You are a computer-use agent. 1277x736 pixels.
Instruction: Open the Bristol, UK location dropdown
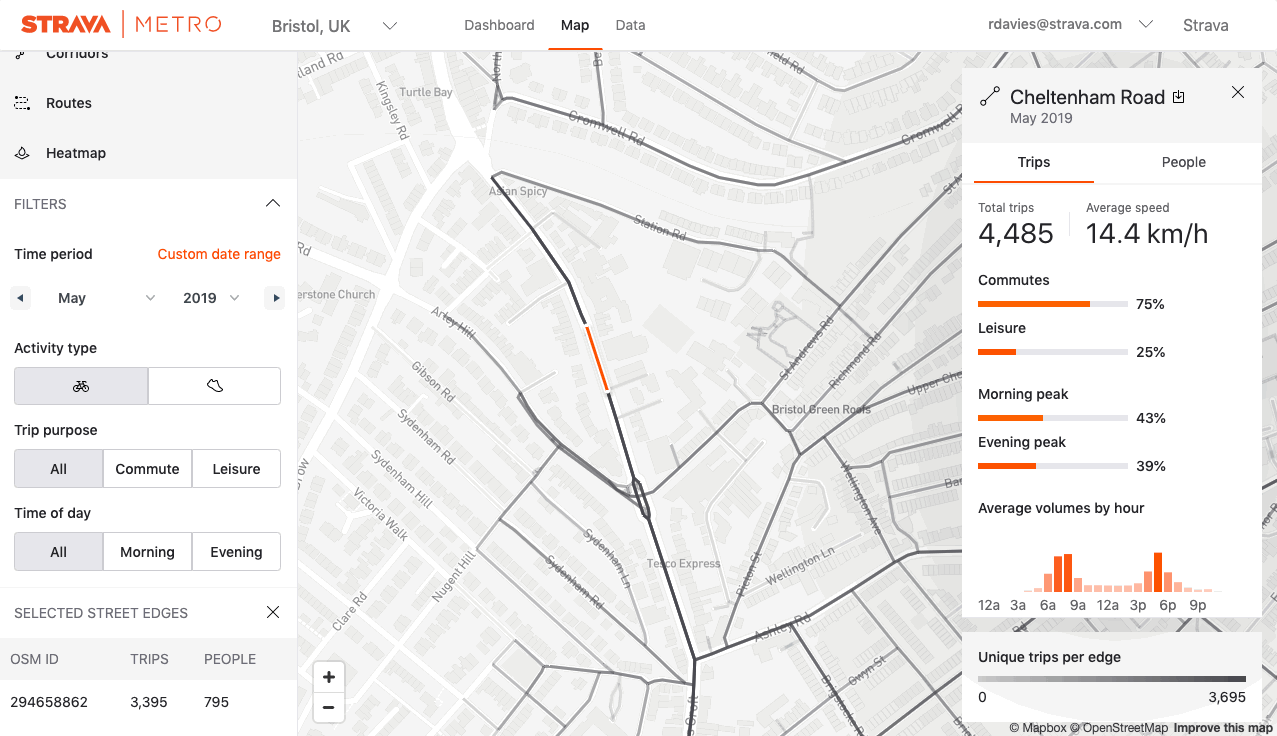coord(335,26)
